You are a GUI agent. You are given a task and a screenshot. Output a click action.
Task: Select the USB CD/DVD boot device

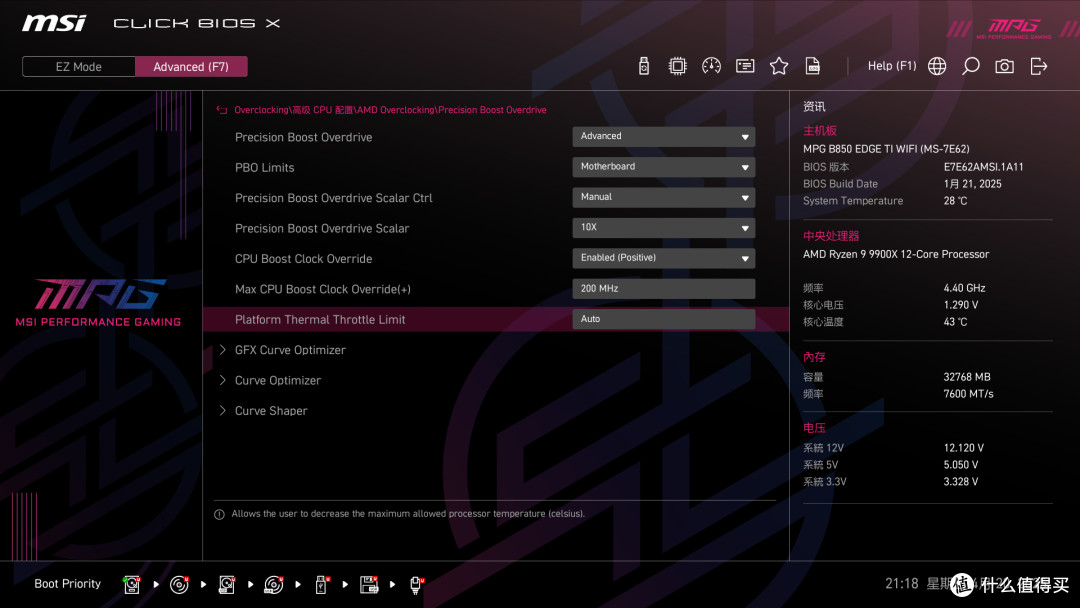point(273,585)
